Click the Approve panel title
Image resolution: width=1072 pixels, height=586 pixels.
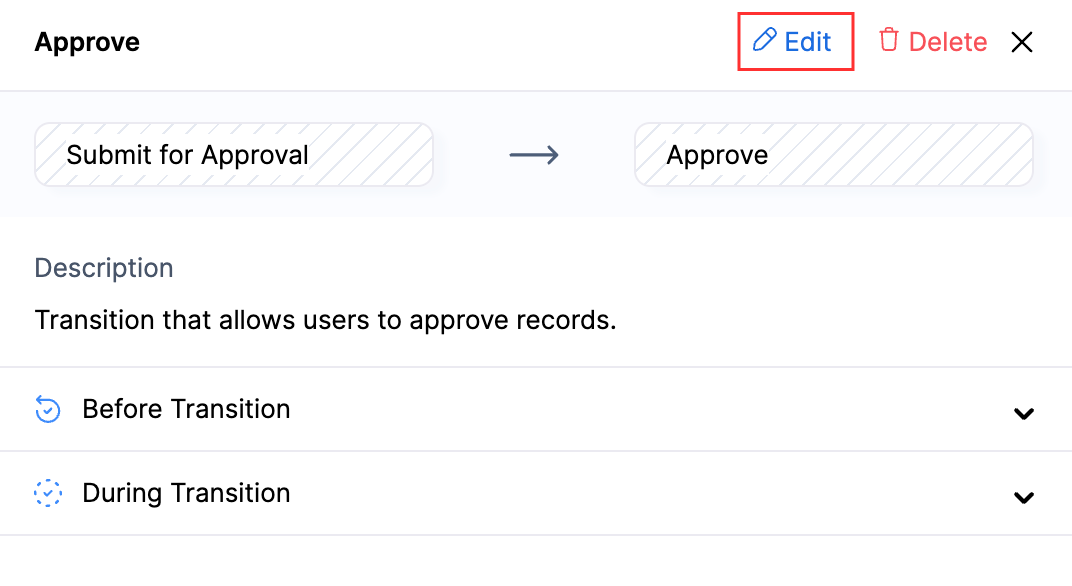point(87,42)
